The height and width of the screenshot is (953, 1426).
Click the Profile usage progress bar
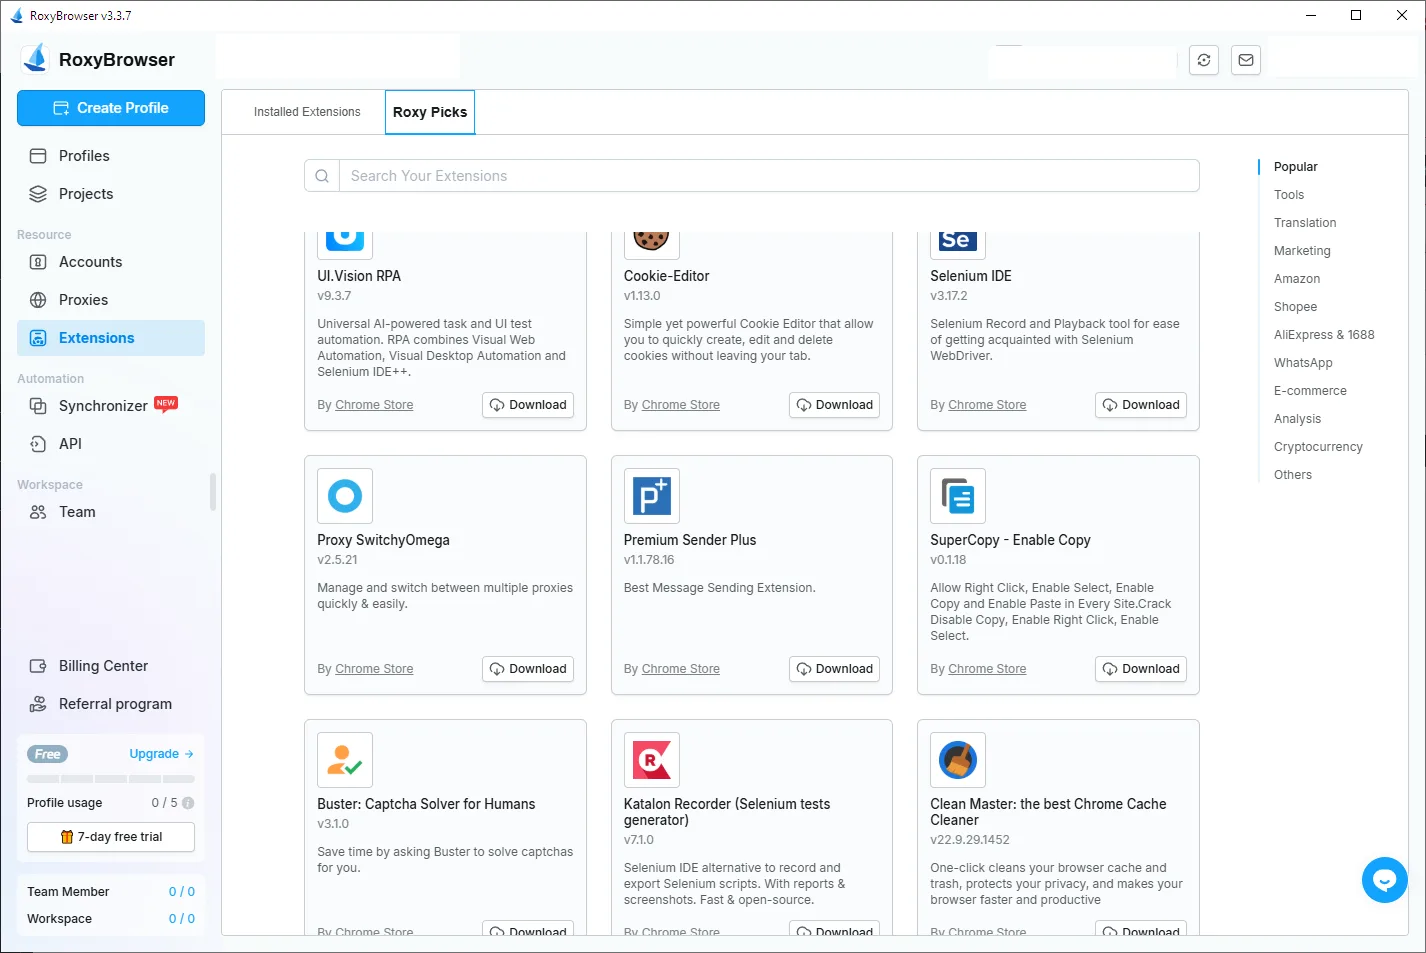[x=111, y=779]
